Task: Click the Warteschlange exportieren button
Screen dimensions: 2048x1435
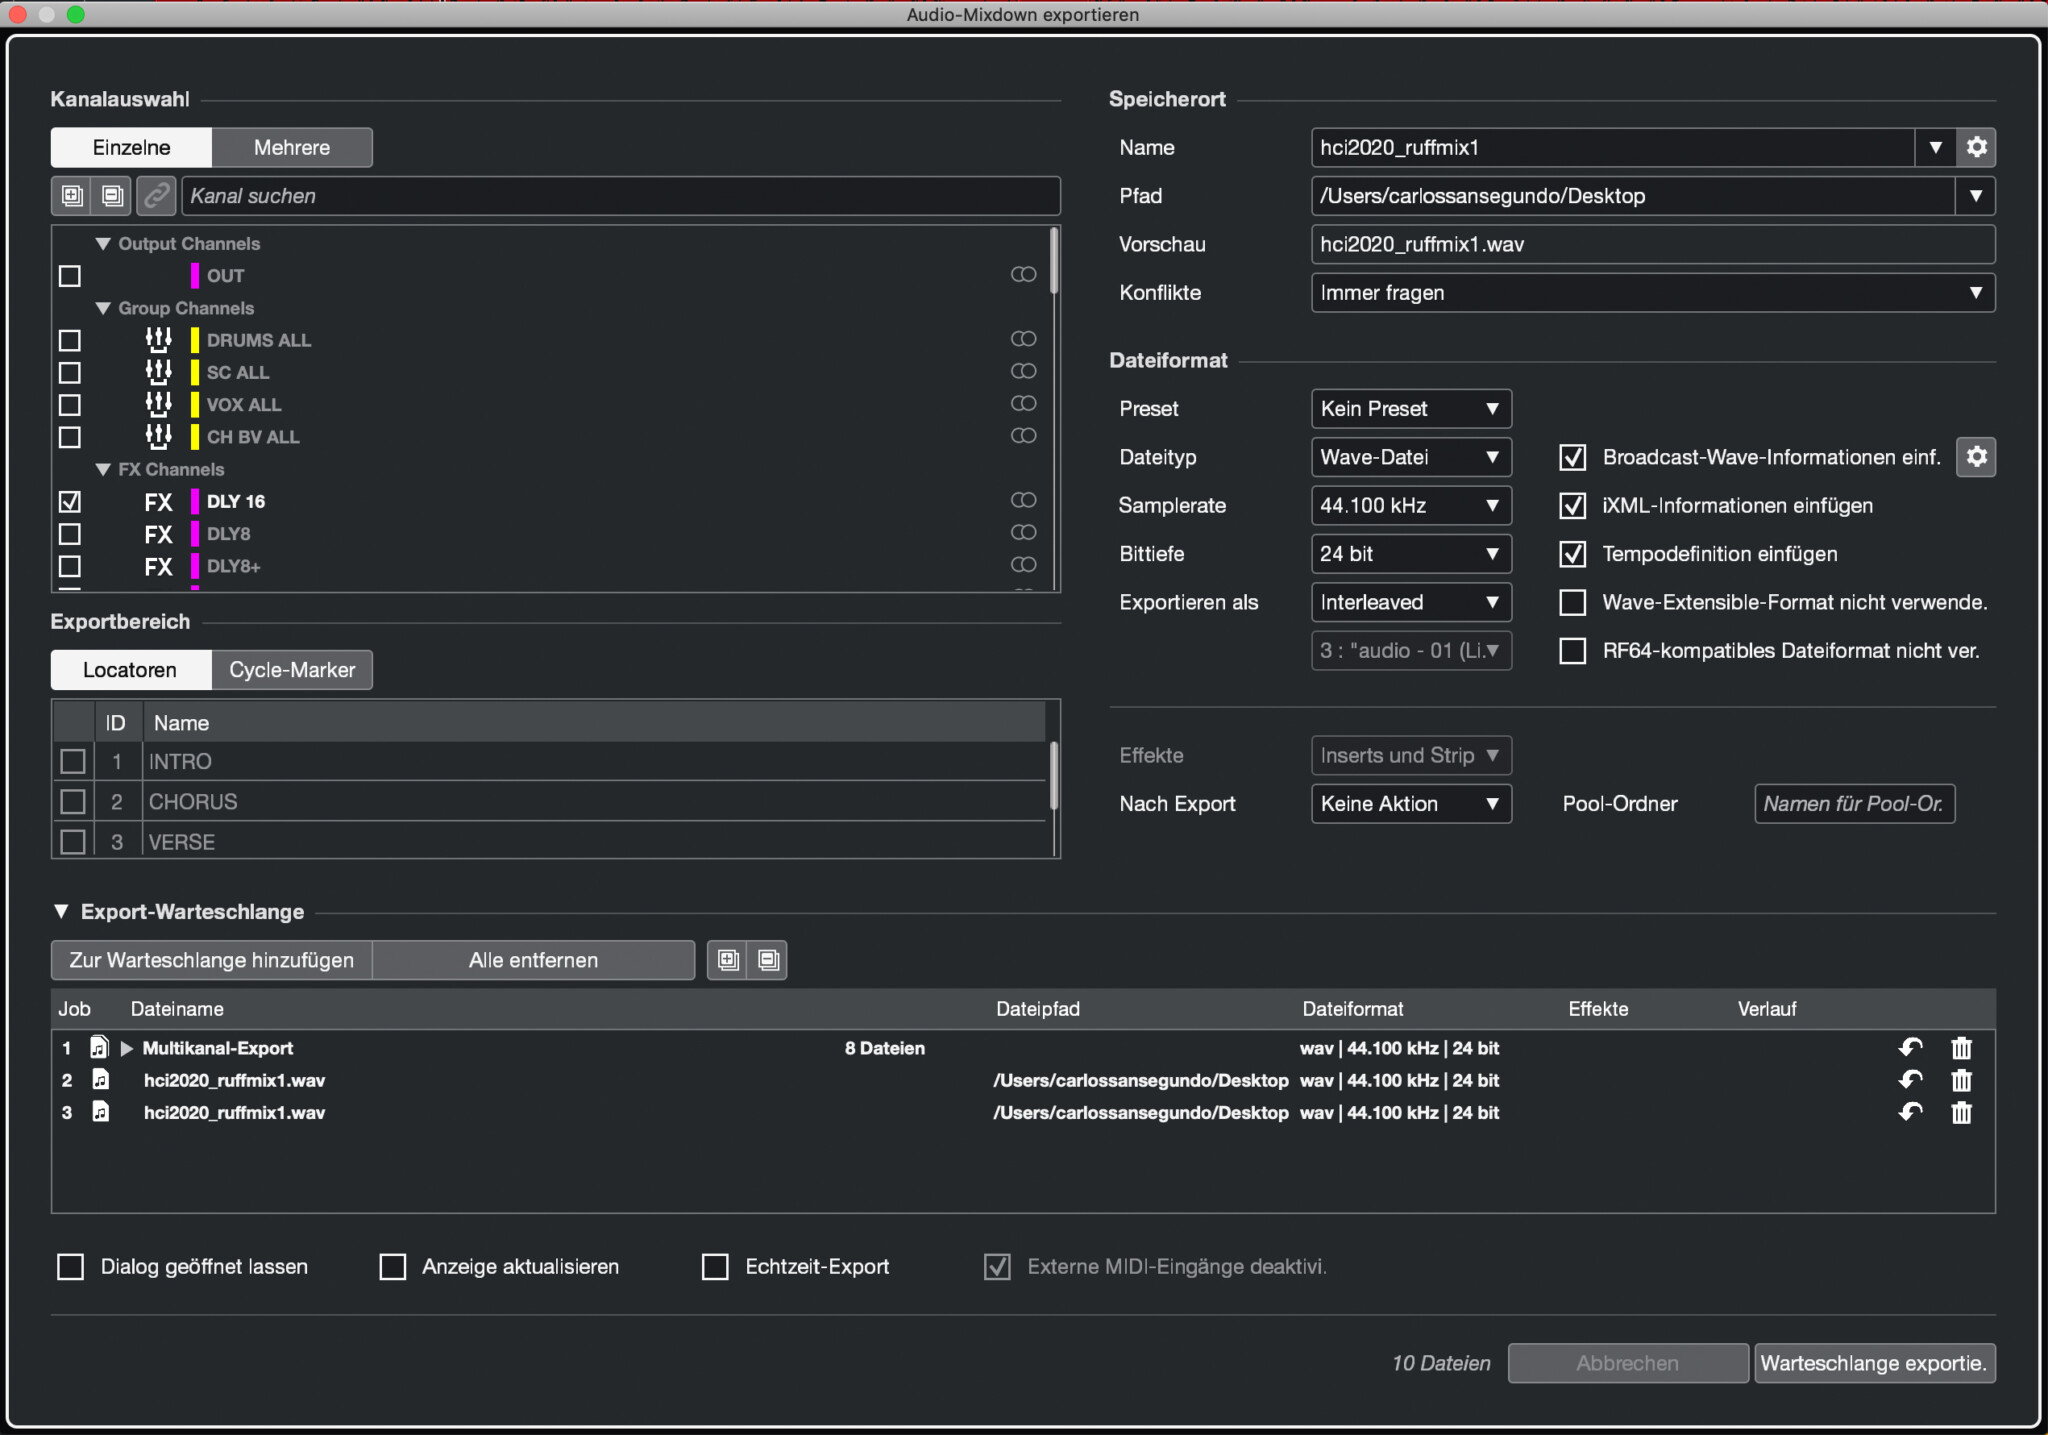Action: 1875,1363
